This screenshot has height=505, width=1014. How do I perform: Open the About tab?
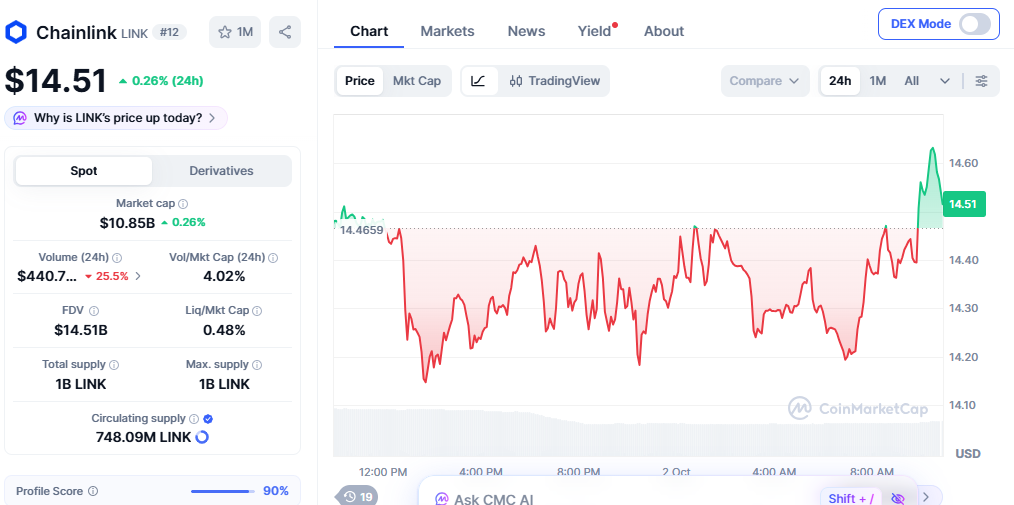pyautogui.click(x=664, y=31)
